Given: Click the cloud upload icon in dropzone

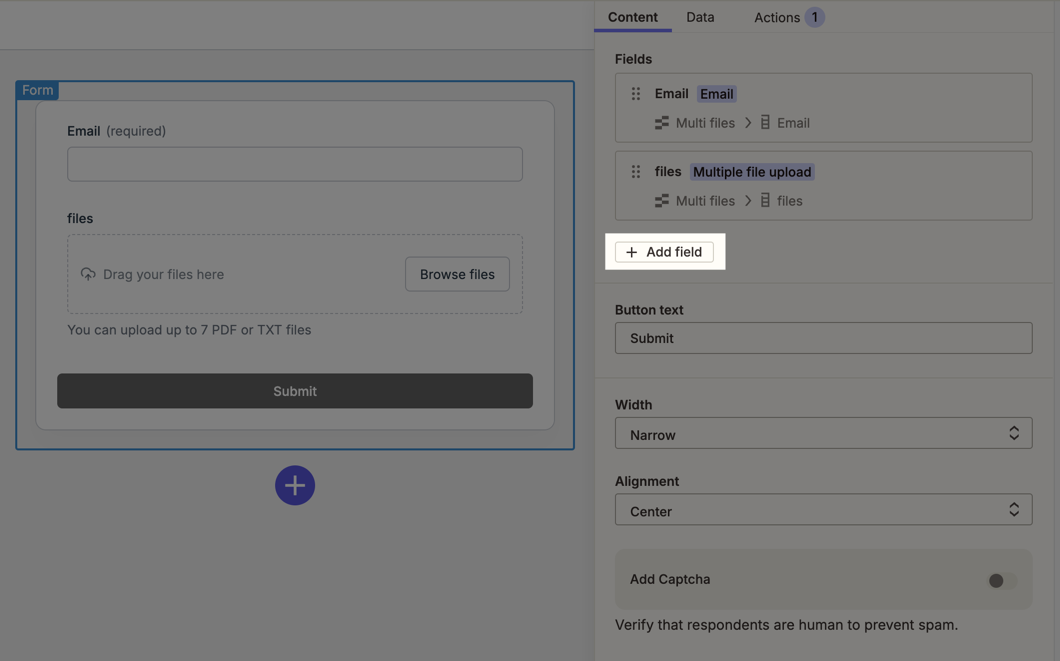Looking at the screenshot, I should (88, 274).
